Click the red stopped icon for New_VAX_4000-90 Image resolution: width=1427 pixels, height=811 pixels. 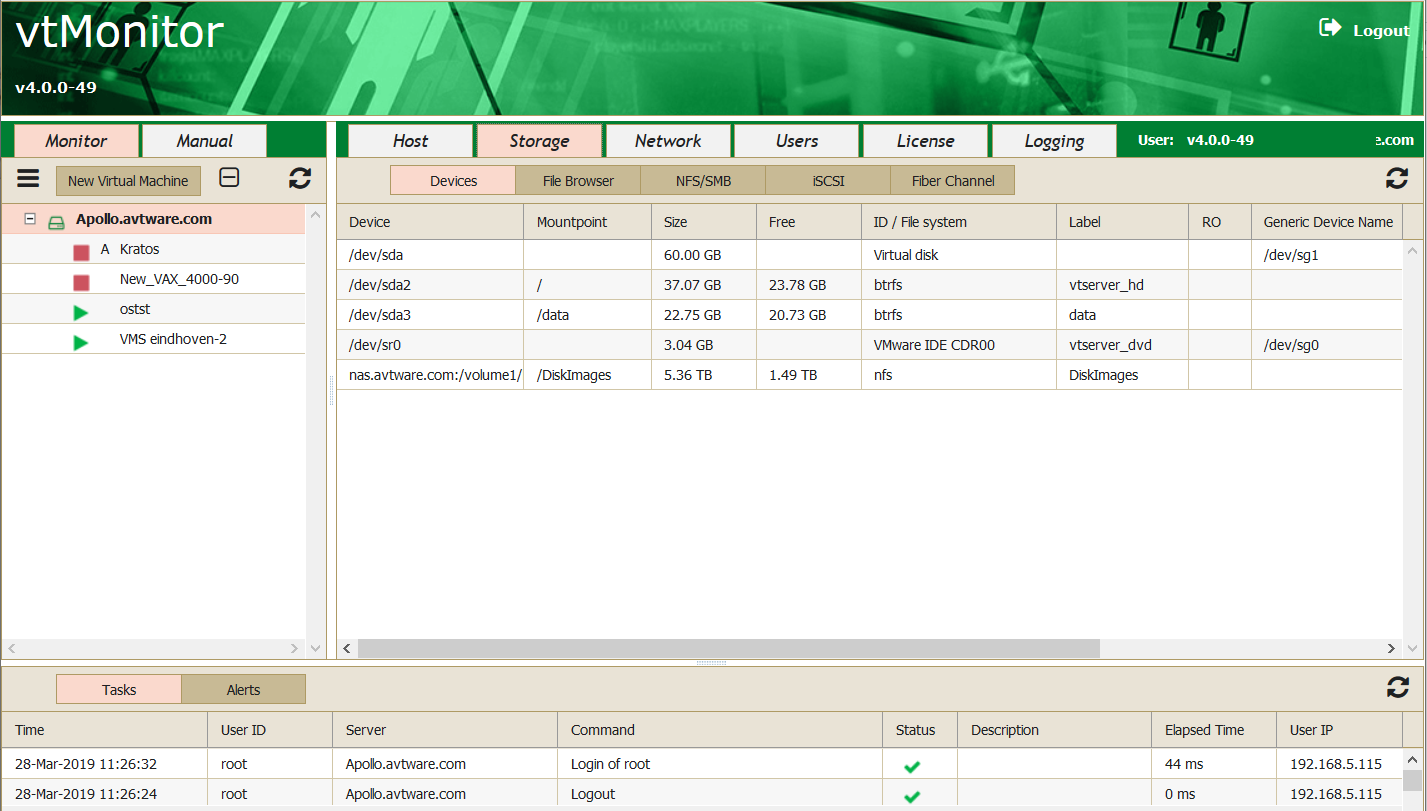(x=81, y=283)
